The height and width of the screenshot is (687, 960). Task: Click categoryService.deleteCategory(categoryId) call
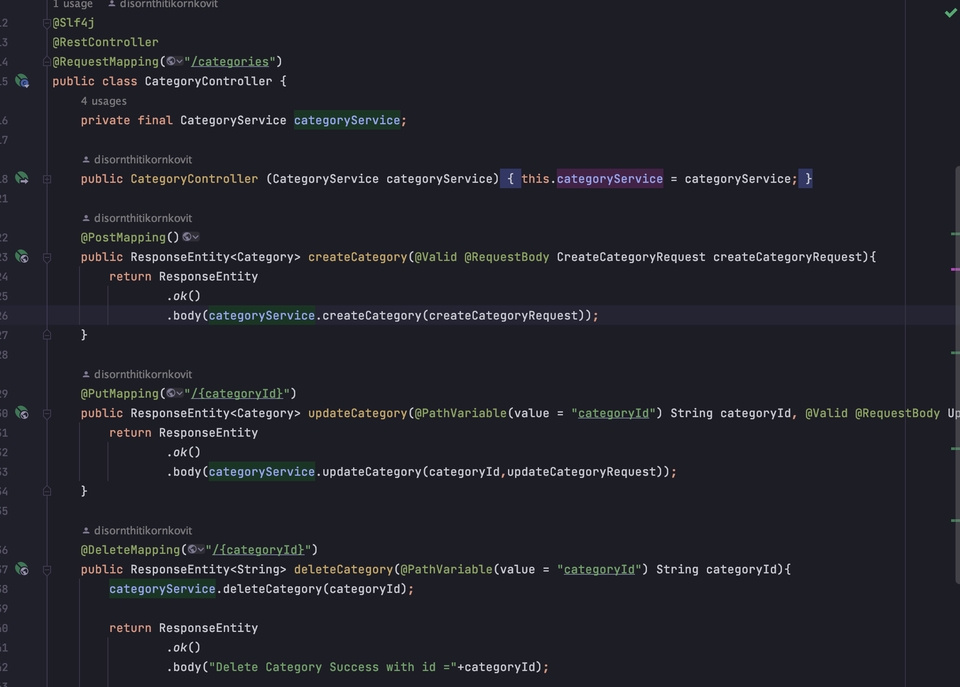pos(261,588)
